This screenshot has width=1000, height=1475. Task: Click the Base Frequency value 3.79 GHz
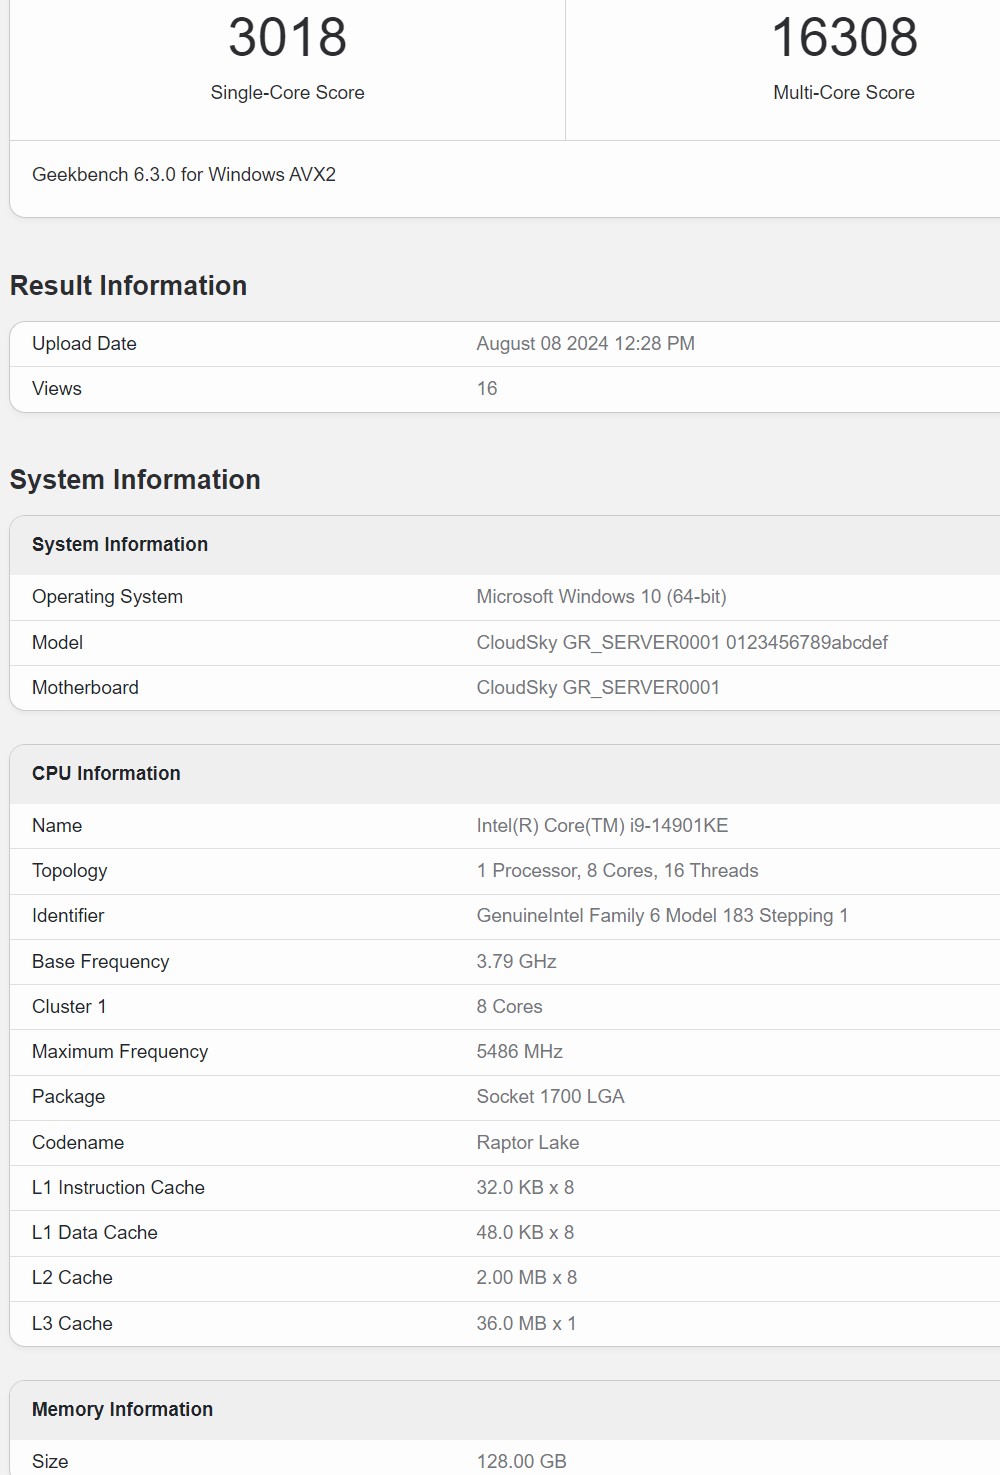coord(516,962)
